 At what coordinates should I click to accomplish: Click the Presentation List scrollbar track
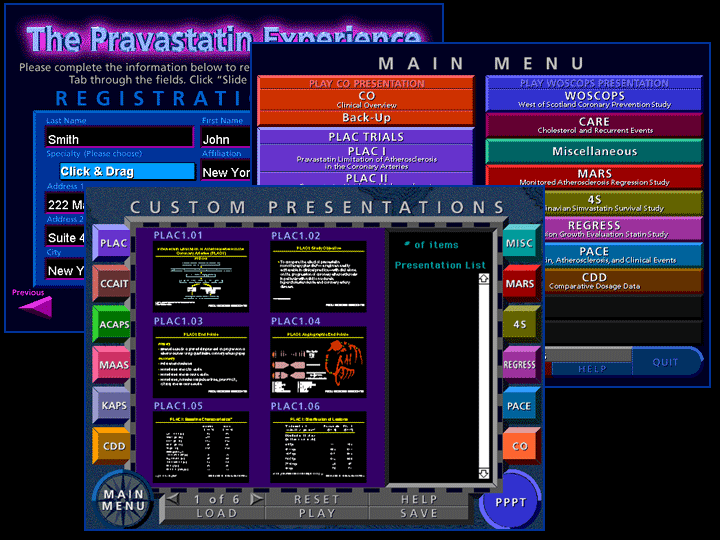pyautogui.click(x=484, y=376)
